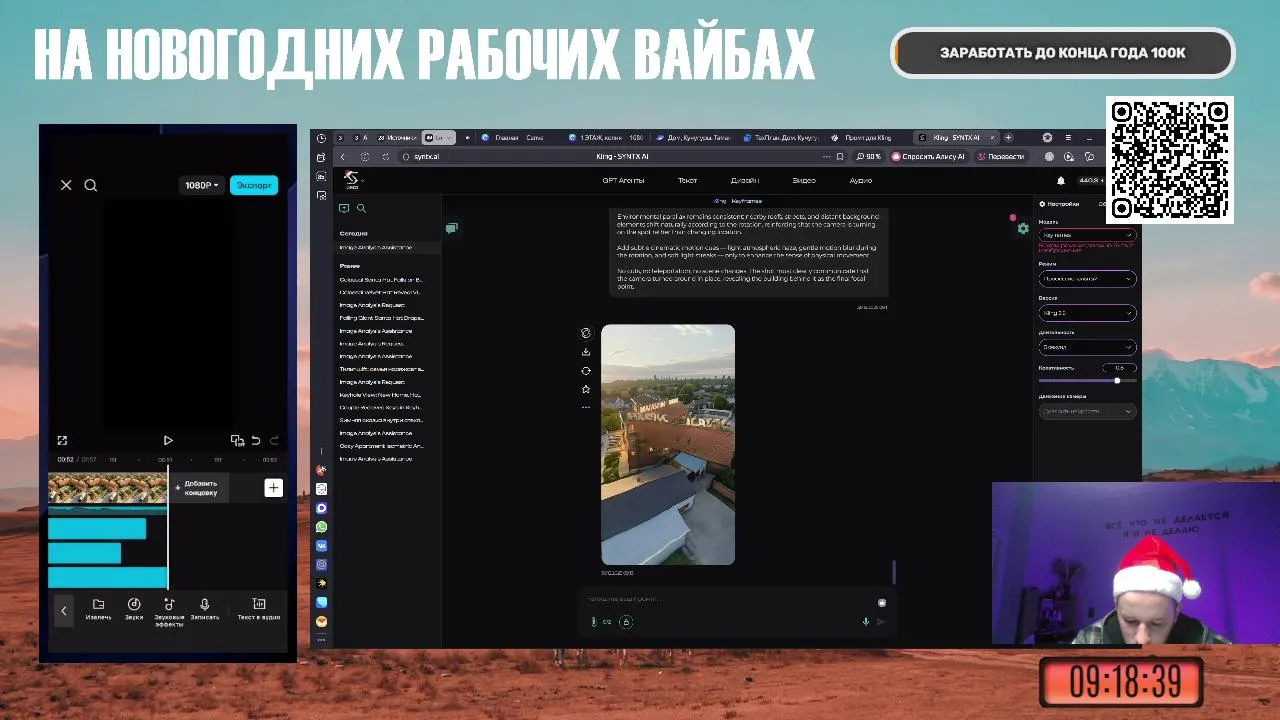Screen dimensions: 1280x720
Task: Expand the SYNTX logo dropdown
Action: (353, 181)
